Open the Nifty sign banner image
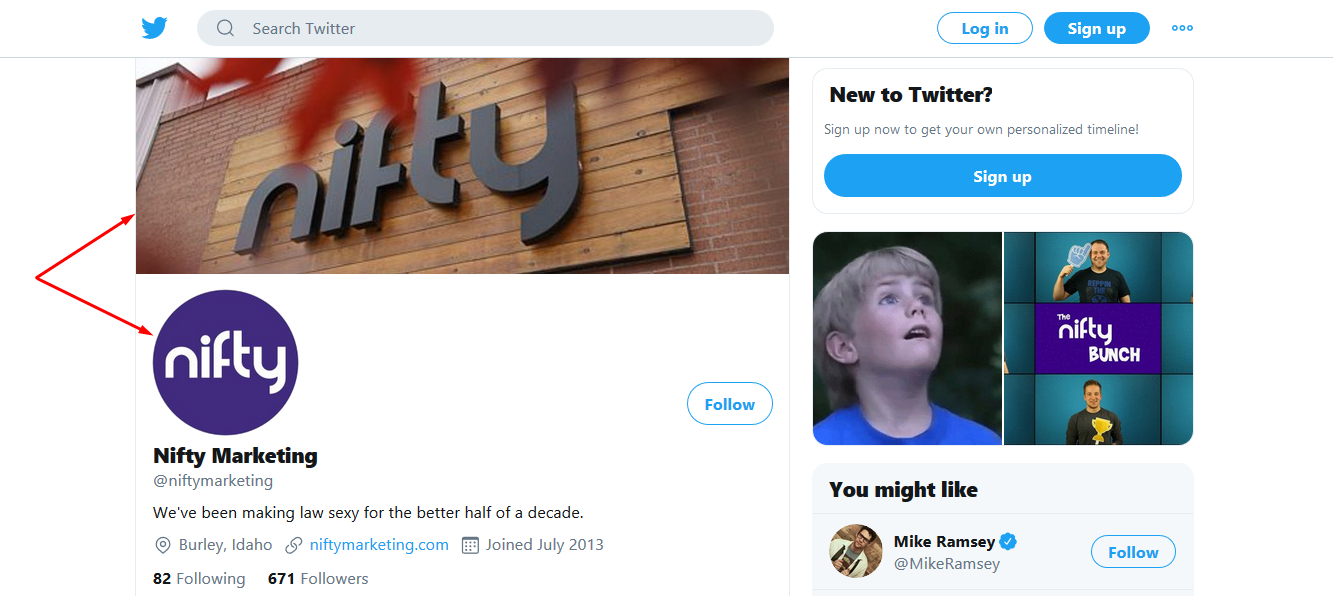1333x596 pixels. [x=462, y=165]
